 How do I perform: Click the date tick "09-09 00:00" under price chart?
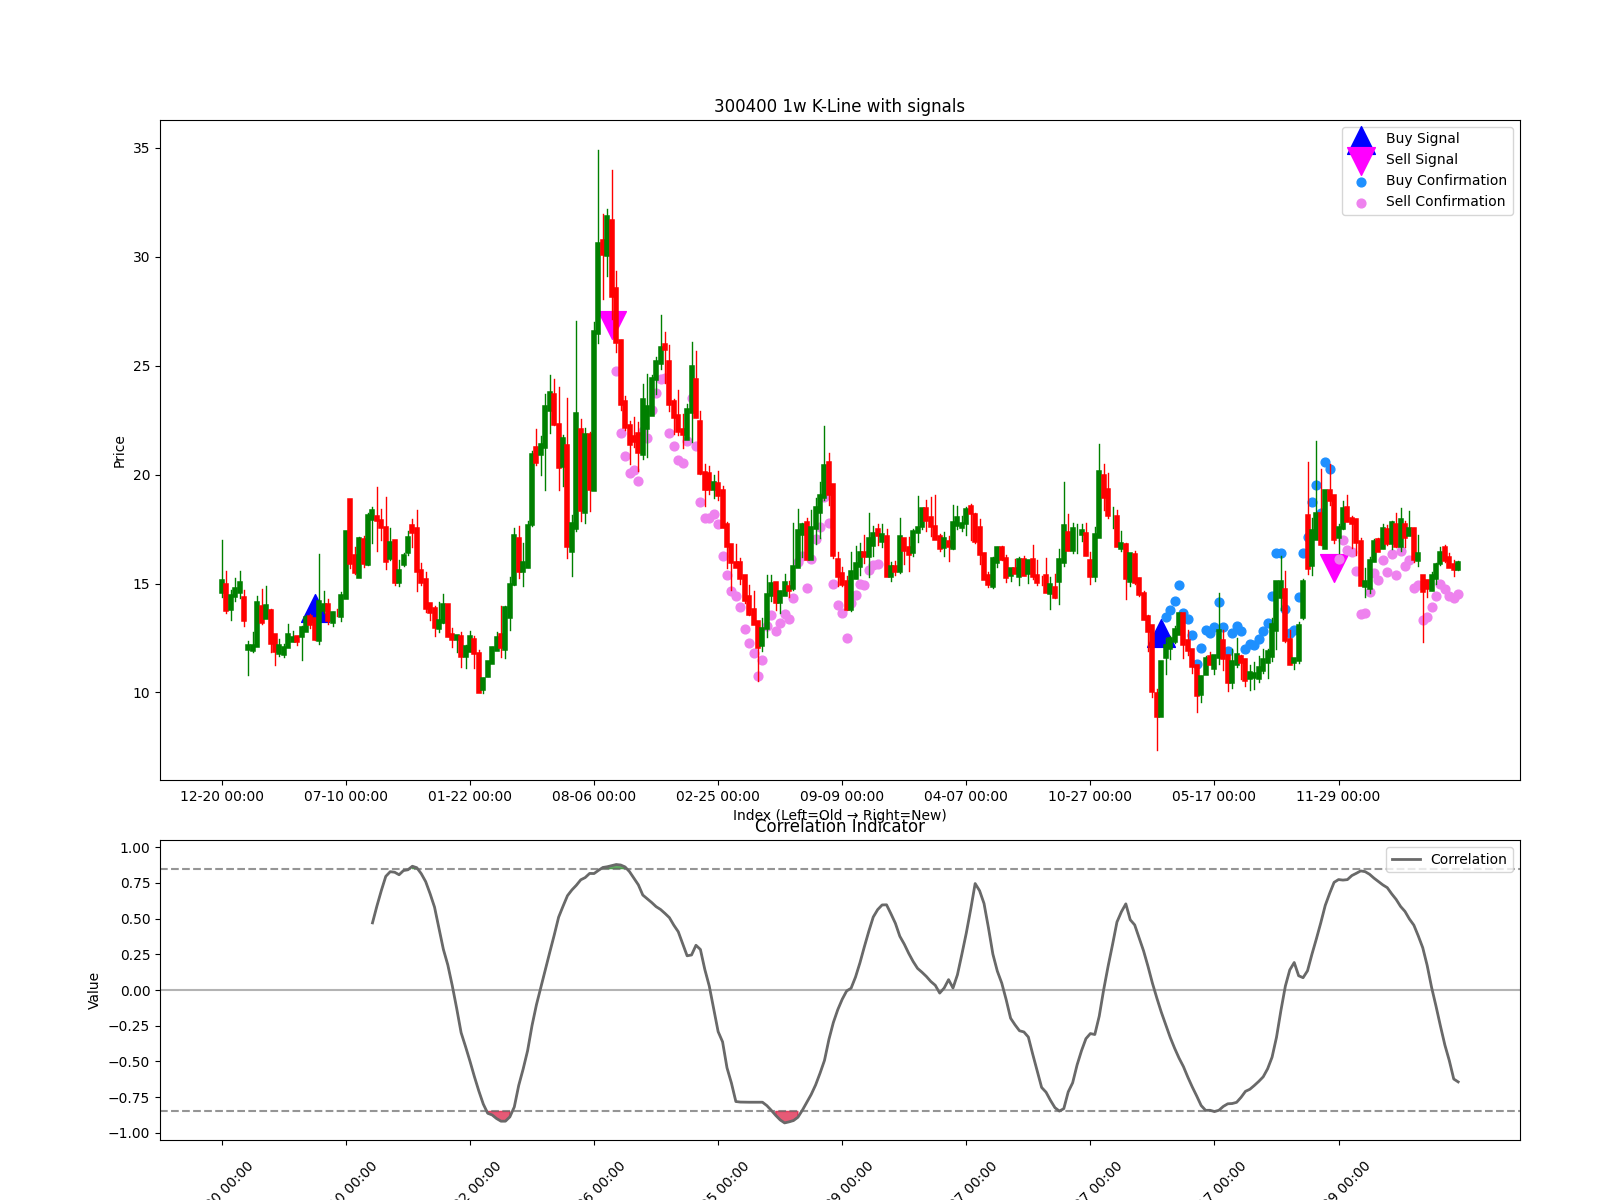click(x=842, y=797)
